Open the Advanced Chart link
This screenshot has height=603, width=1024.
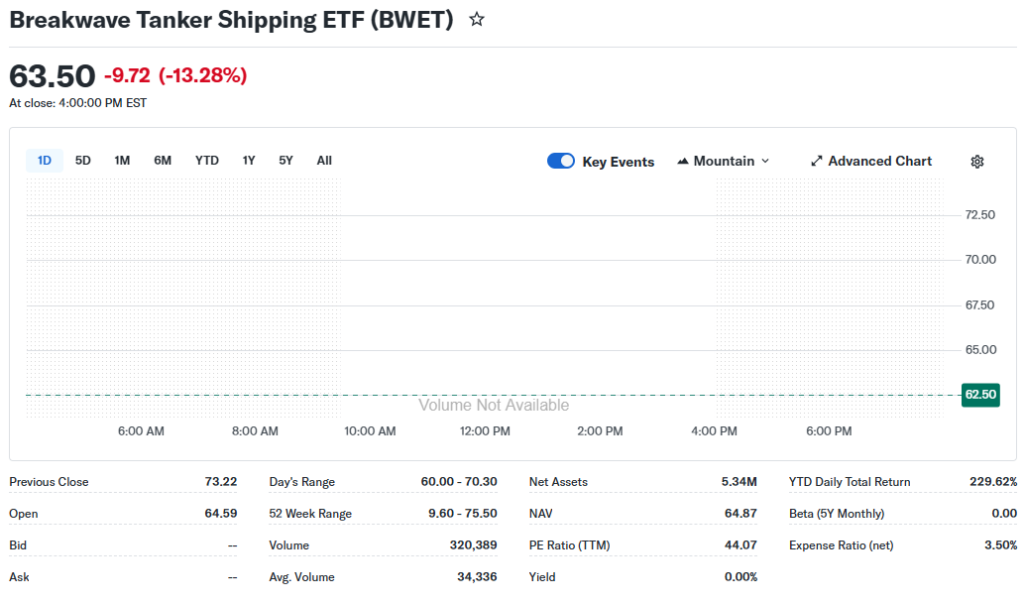pyautogui.click(x=879, y=161)
